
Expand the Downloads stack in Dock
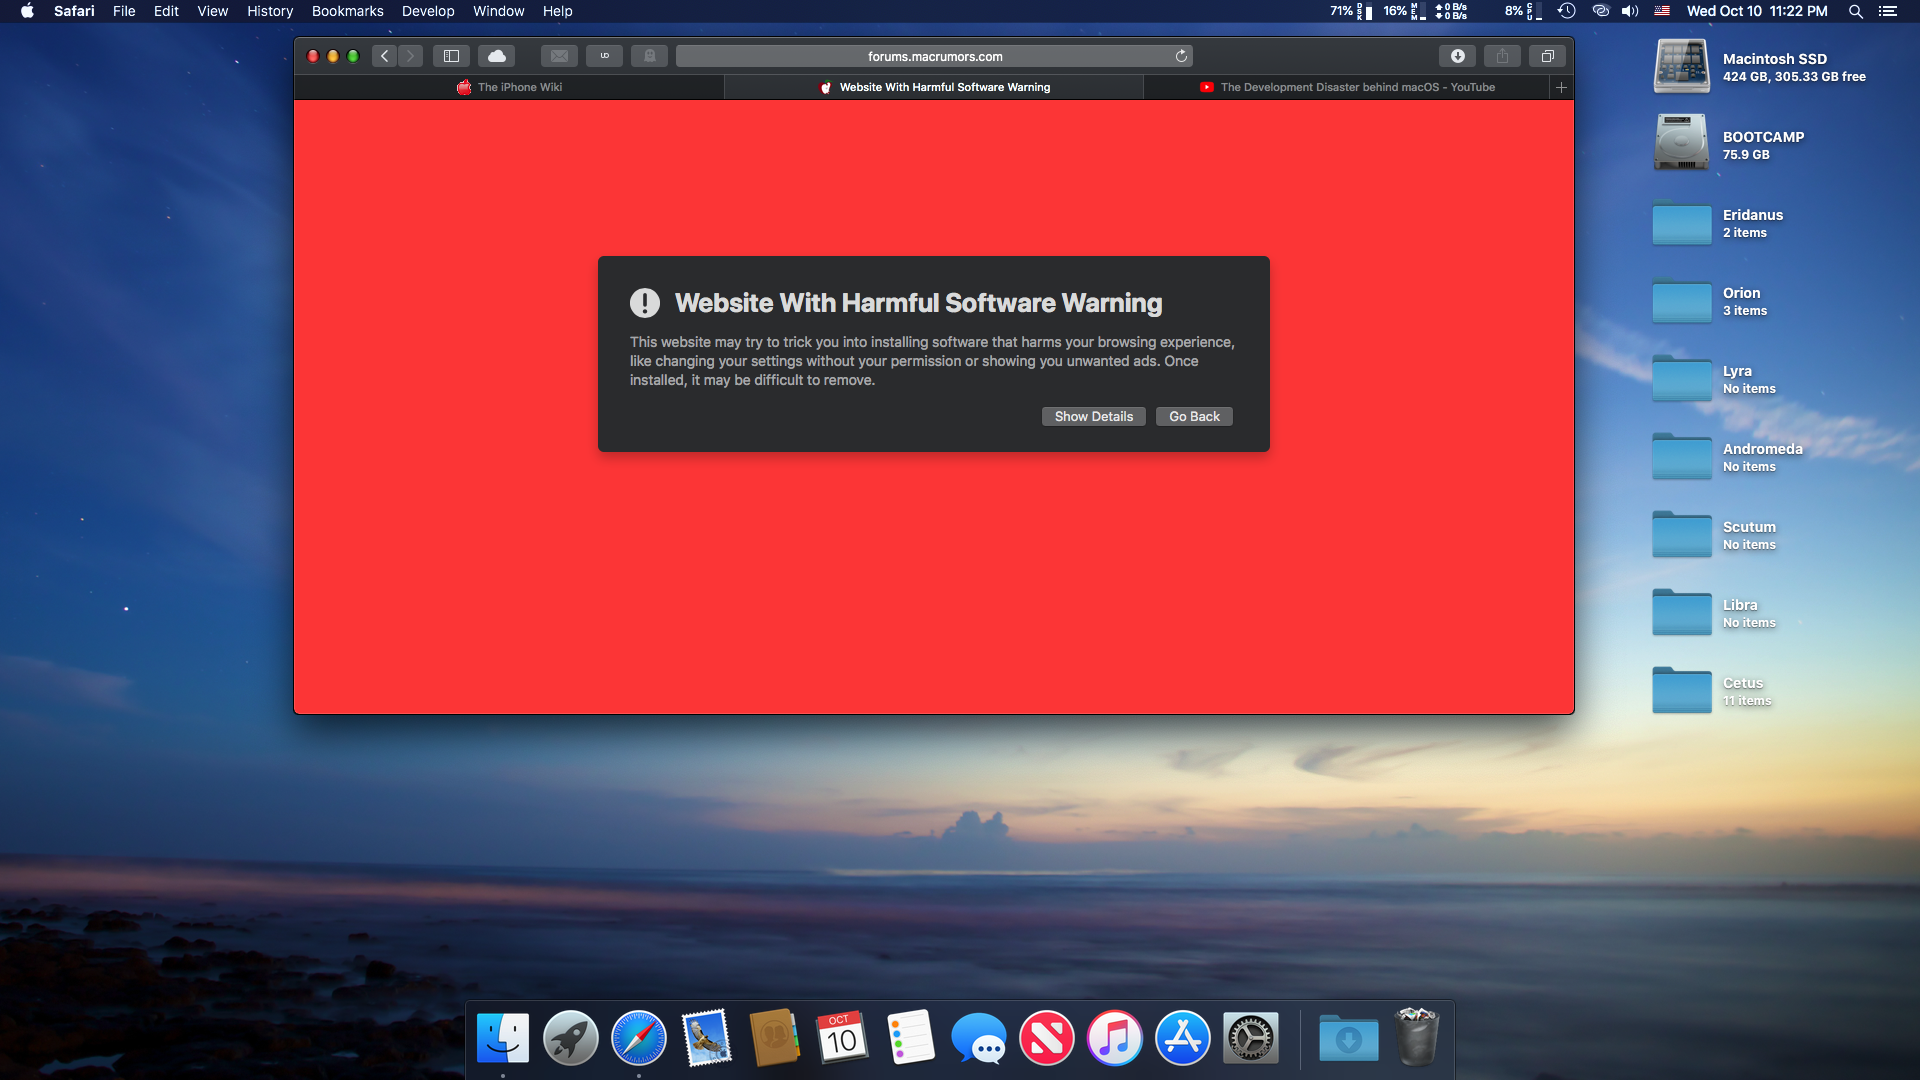point(1348,1038)
